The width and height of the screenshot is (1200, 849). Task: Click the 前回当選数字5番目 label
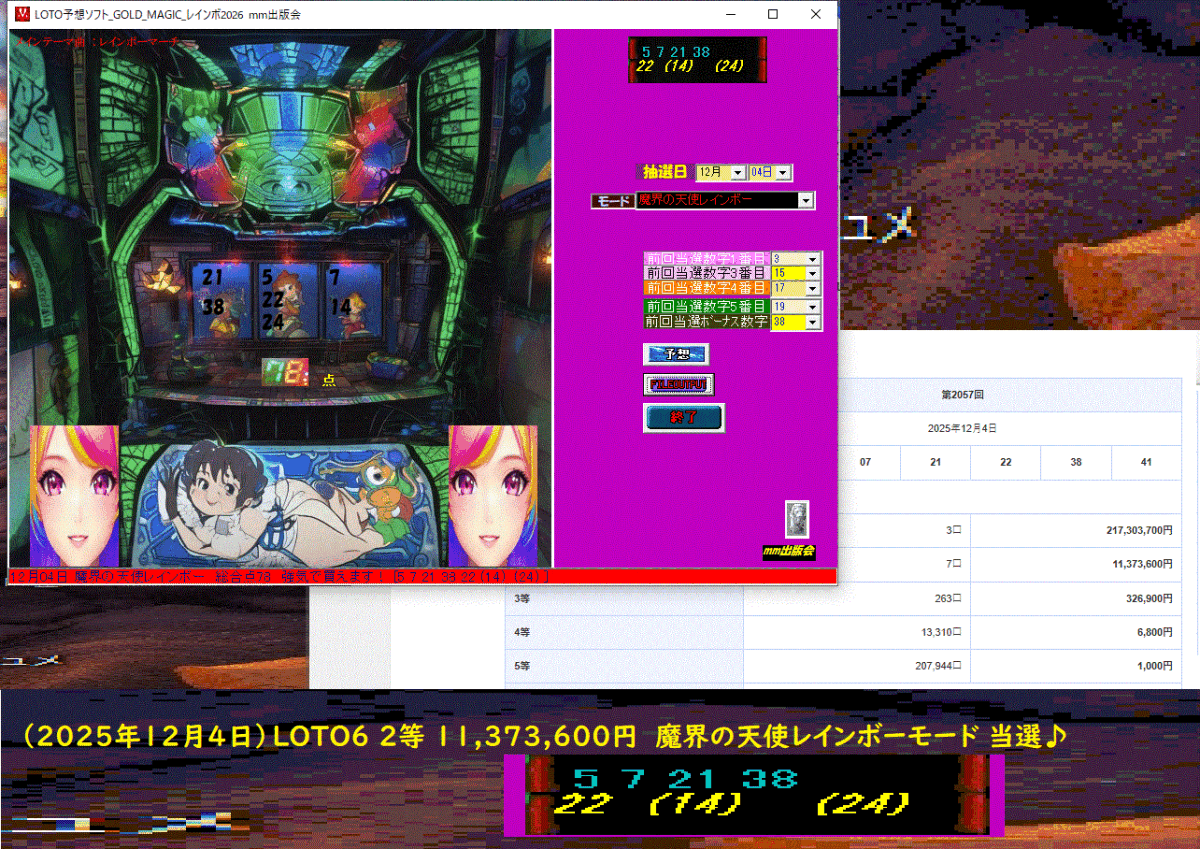(706, 307)
